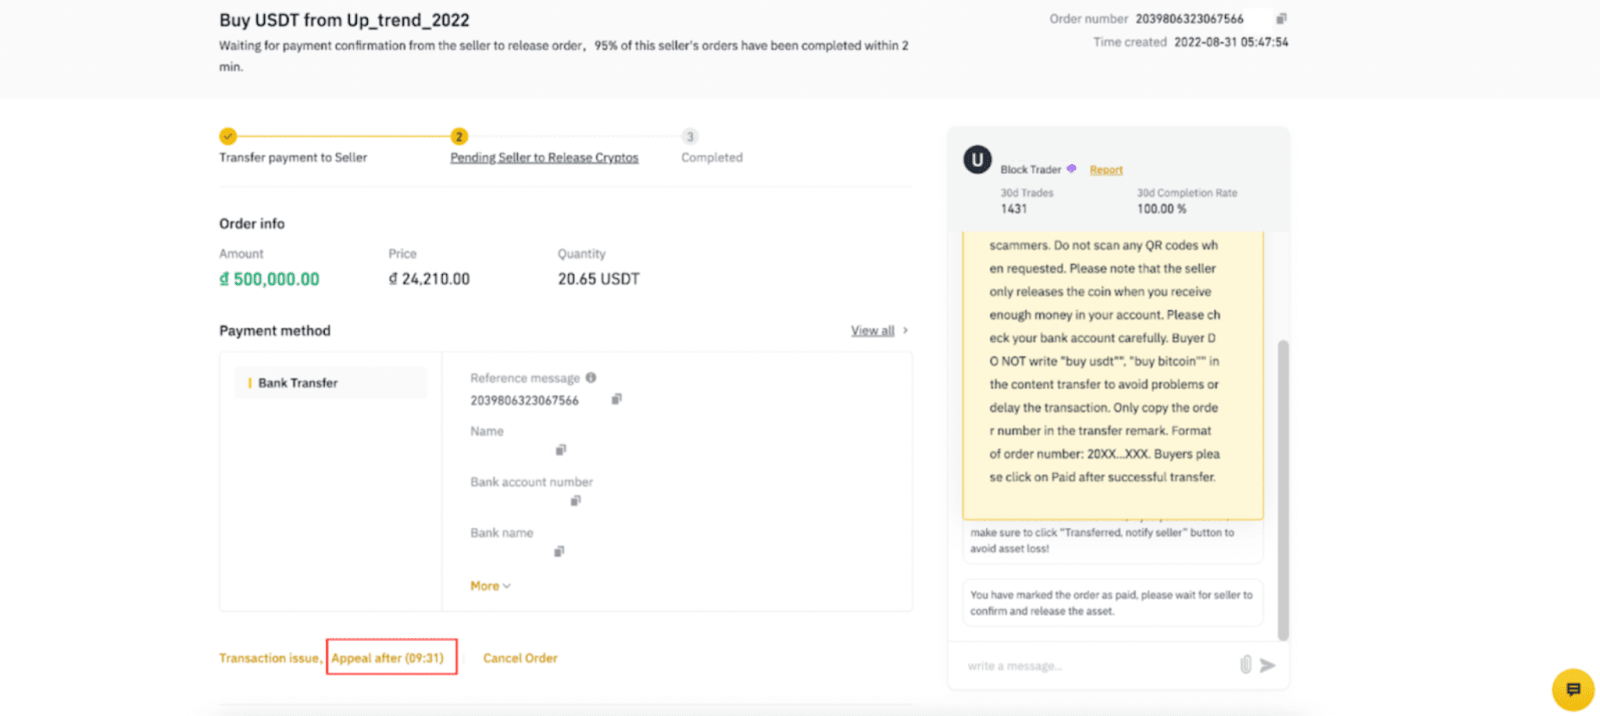This screenshot has height=716, width=1600.
Task: Expand More payment details
Action: 490,586
